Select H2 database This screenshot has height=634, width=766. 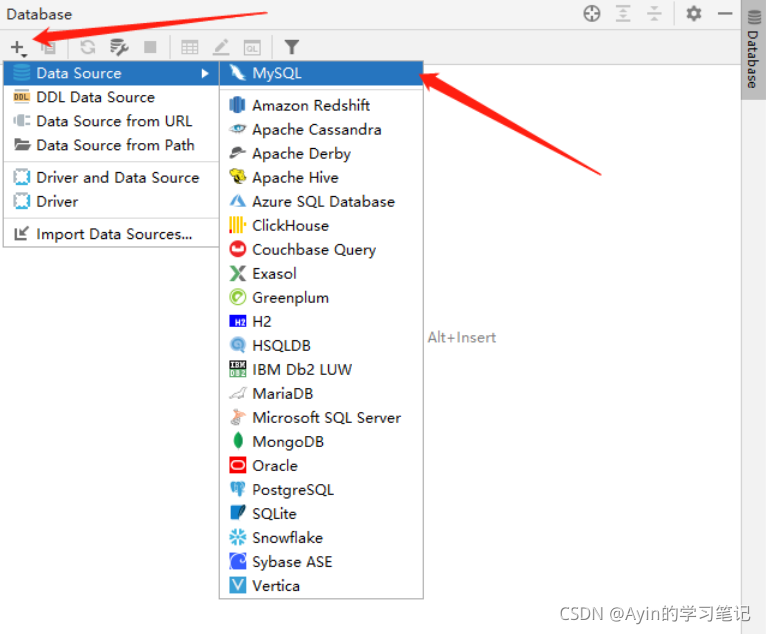(321, 321)
